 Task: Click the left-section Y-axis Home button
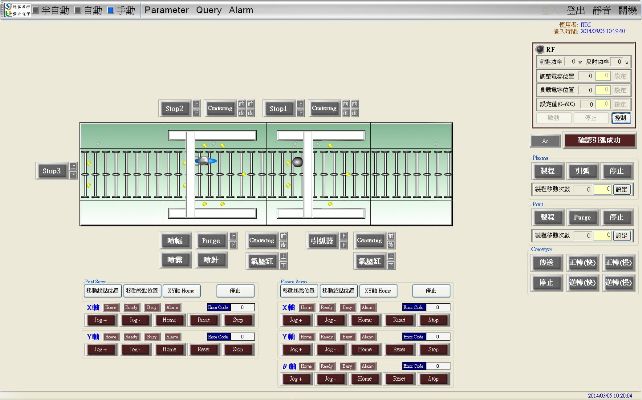(167, 350)
